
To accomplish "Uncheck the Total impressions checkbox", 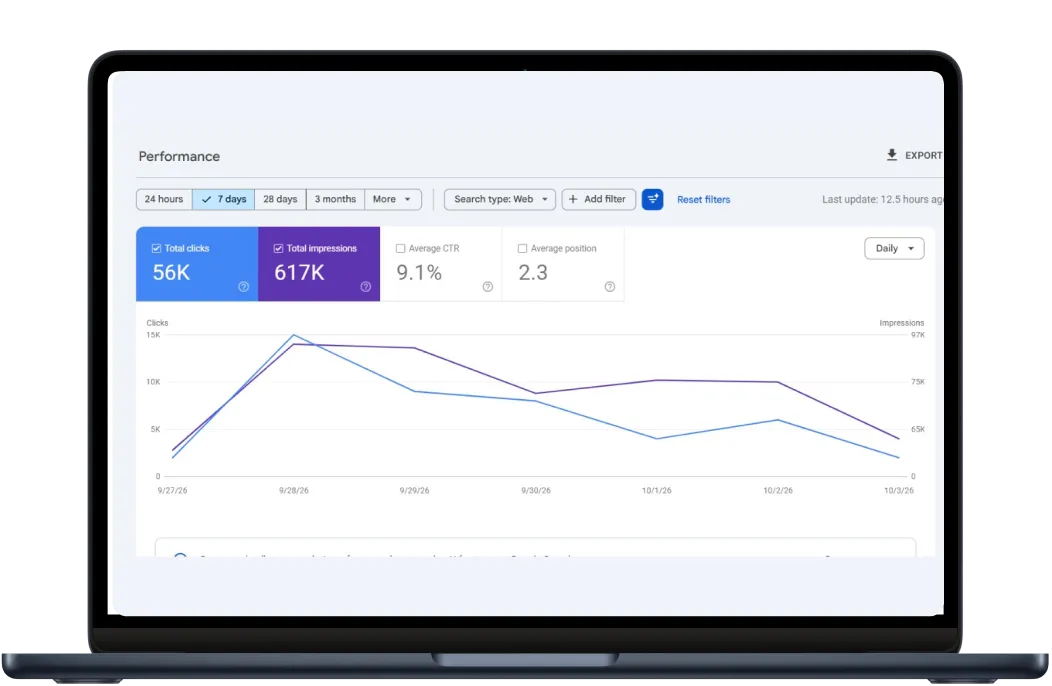I will 278,248.
